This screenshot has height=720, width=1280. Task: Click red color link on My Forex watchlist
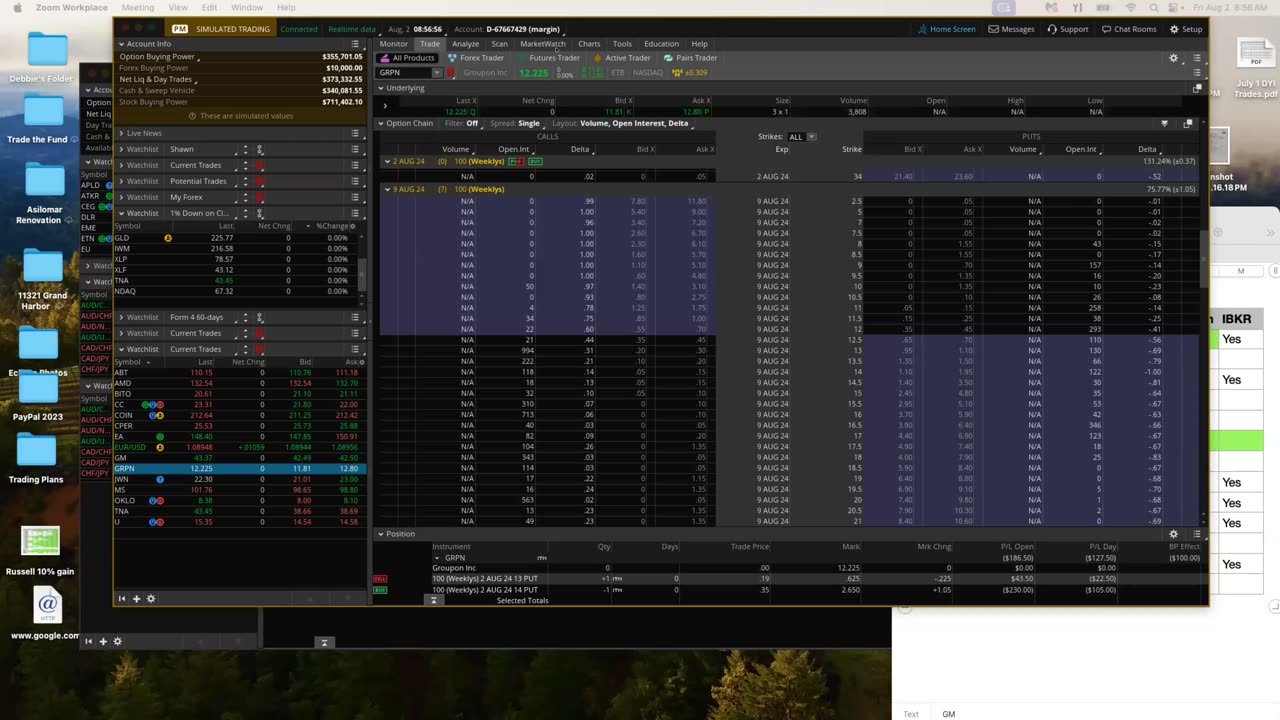point(260,197)
